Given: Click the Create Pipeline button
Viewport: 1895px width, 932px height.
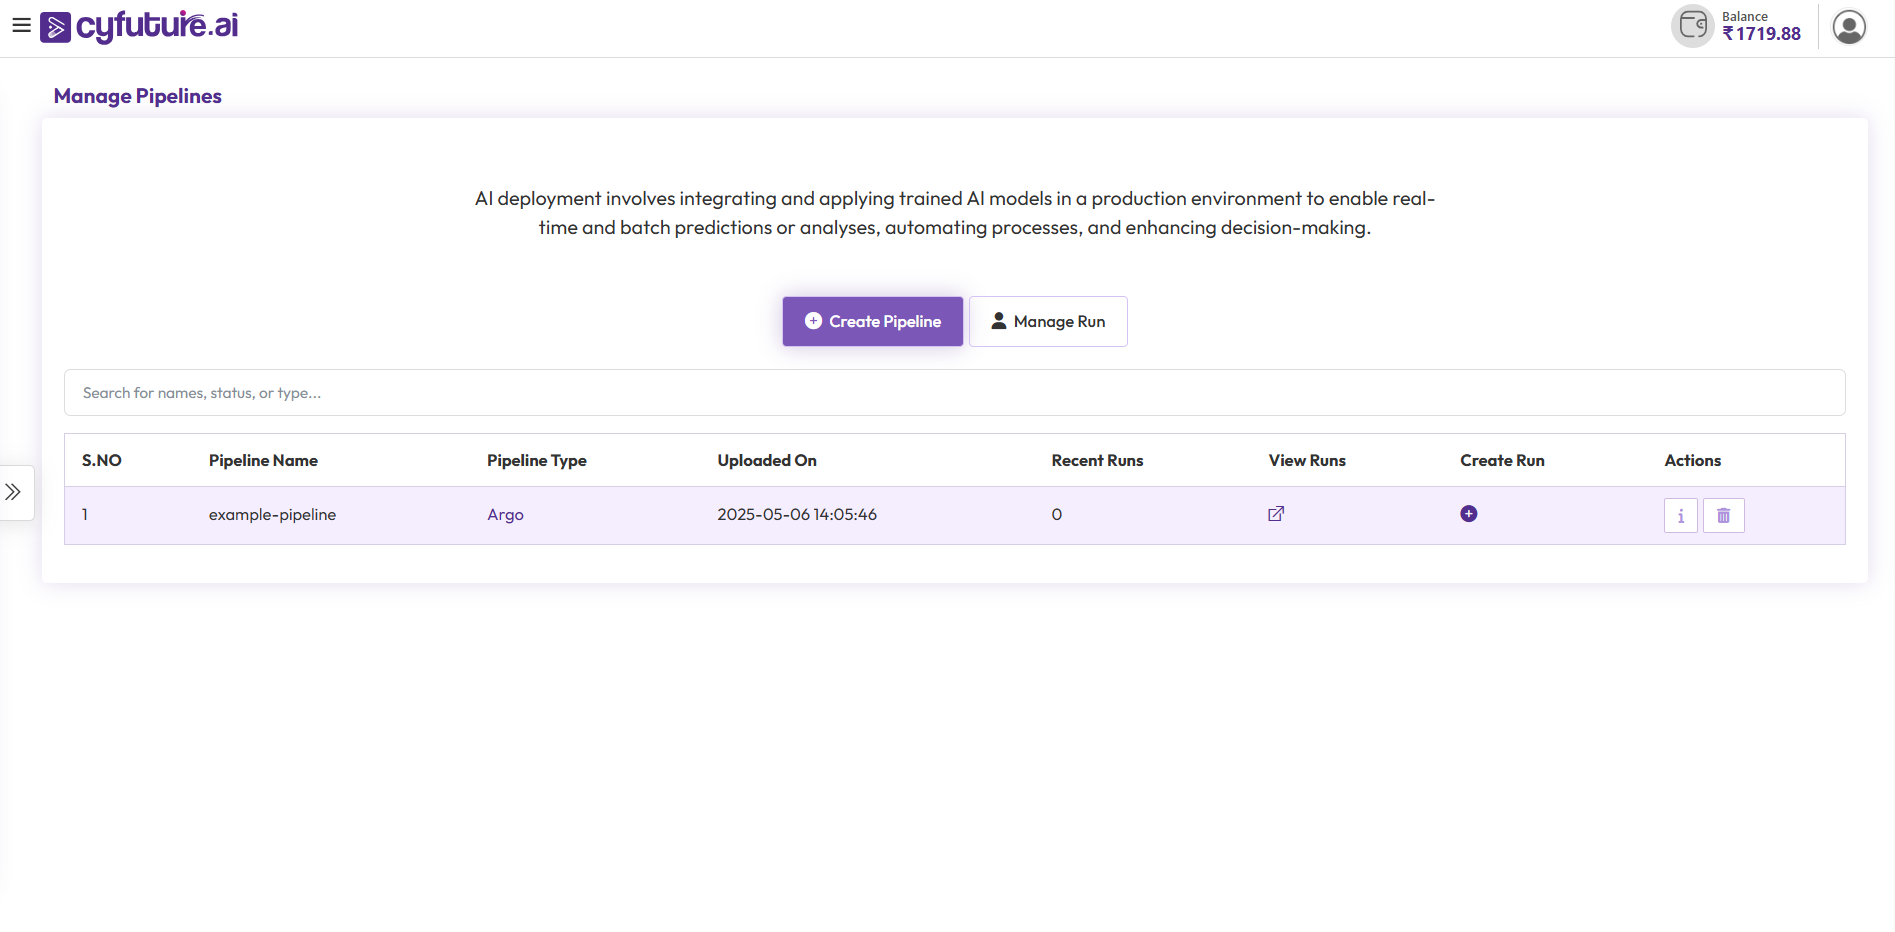Looking at the screenshot, I should pyautogui.click(x=872, y=321).
